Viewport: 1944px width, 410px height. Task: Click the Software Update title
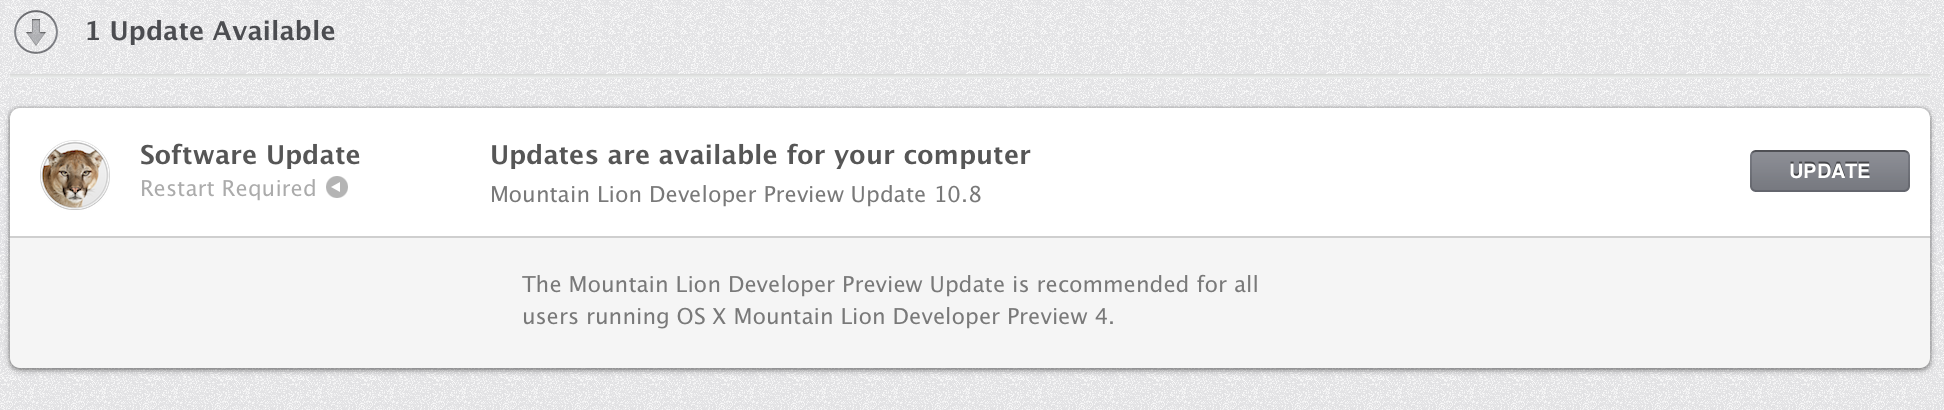250,155
